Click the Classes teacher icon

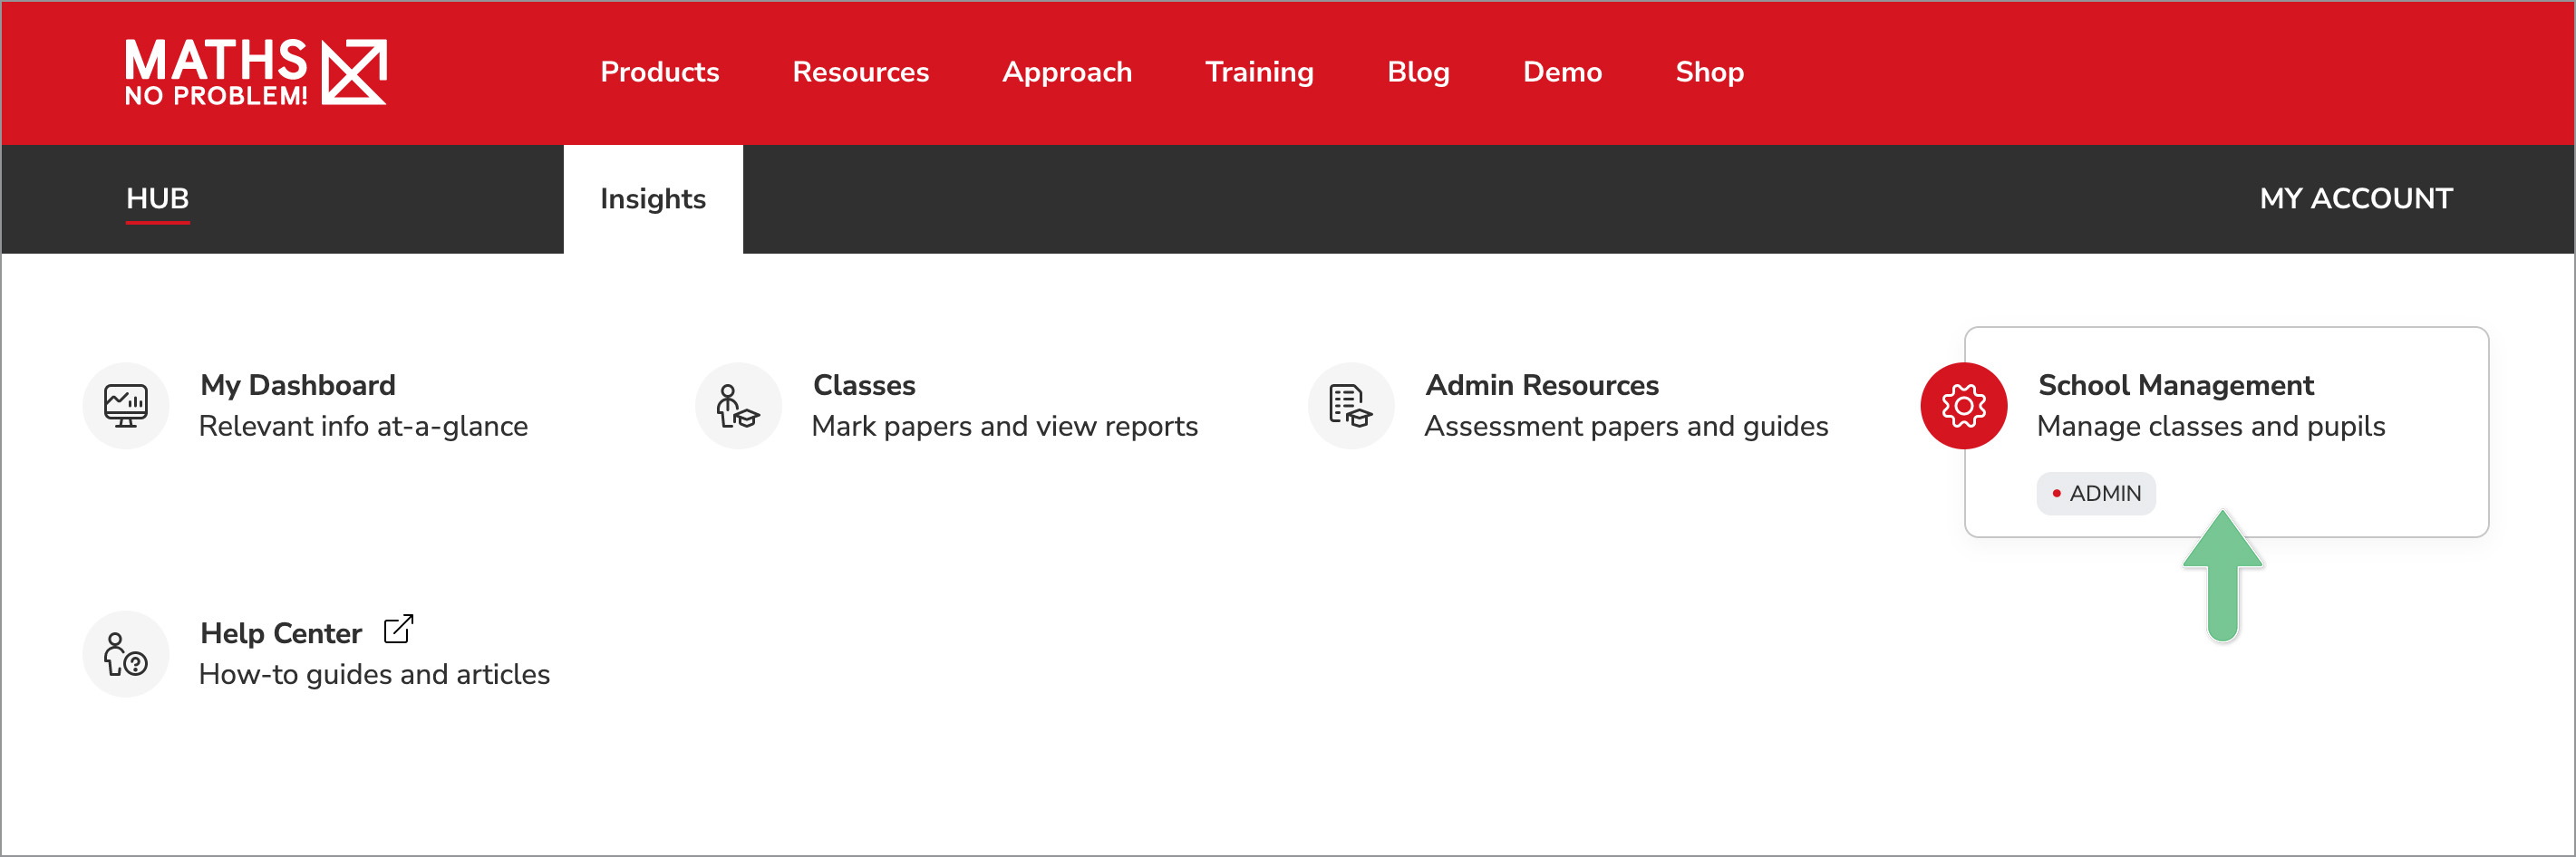[738, 406]
